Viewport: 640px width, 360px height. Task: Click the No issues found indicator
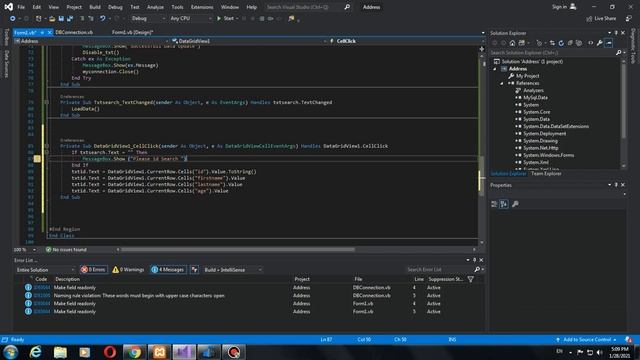(66, 249)
